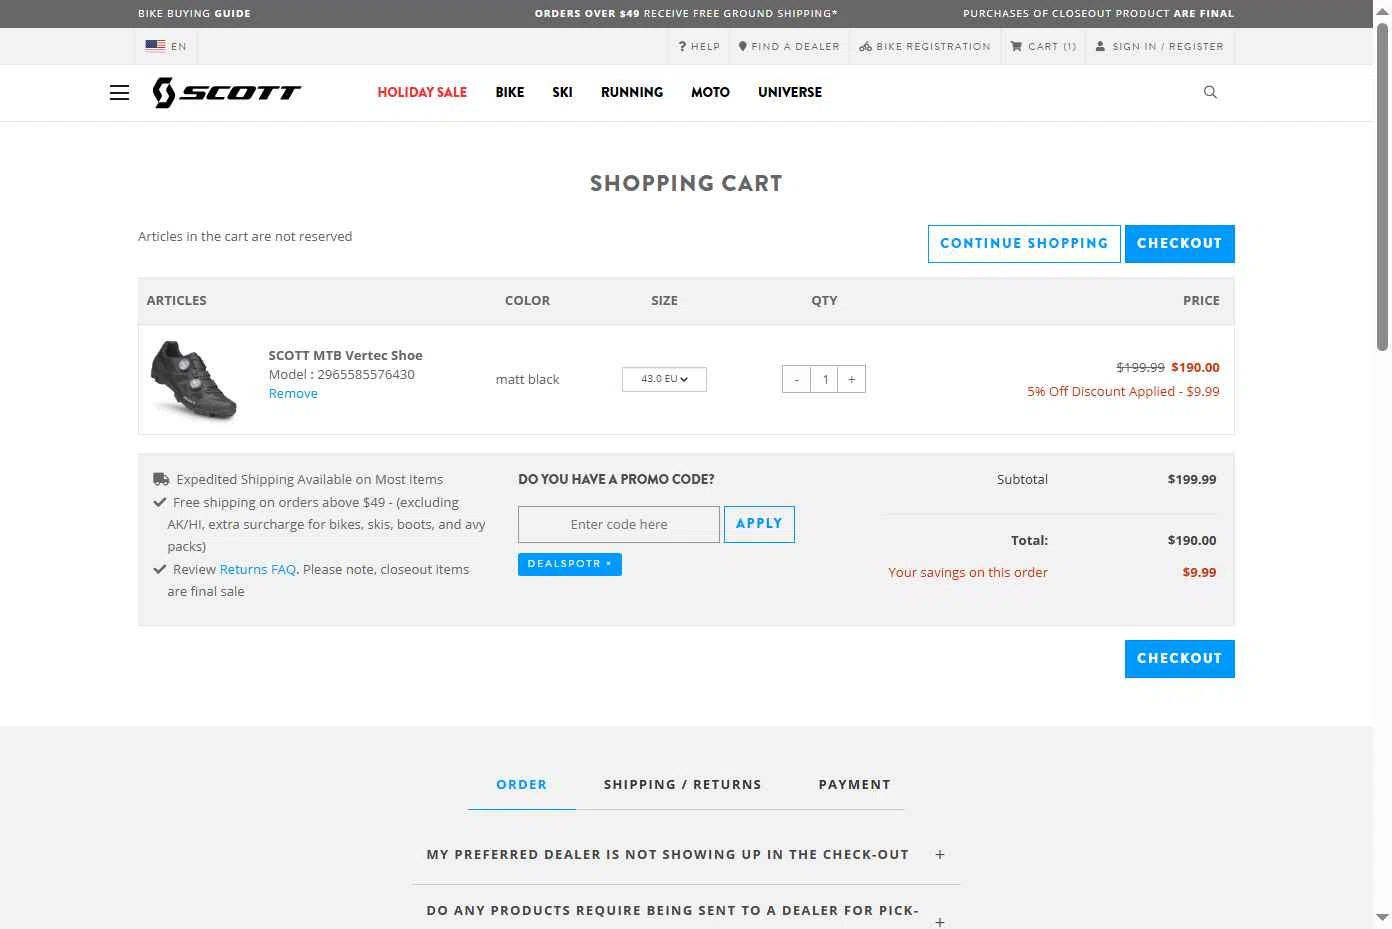Open the 43.0 EU size dropdown
This screenshot has height=929, width=1392.
click(x=664, y=380)
